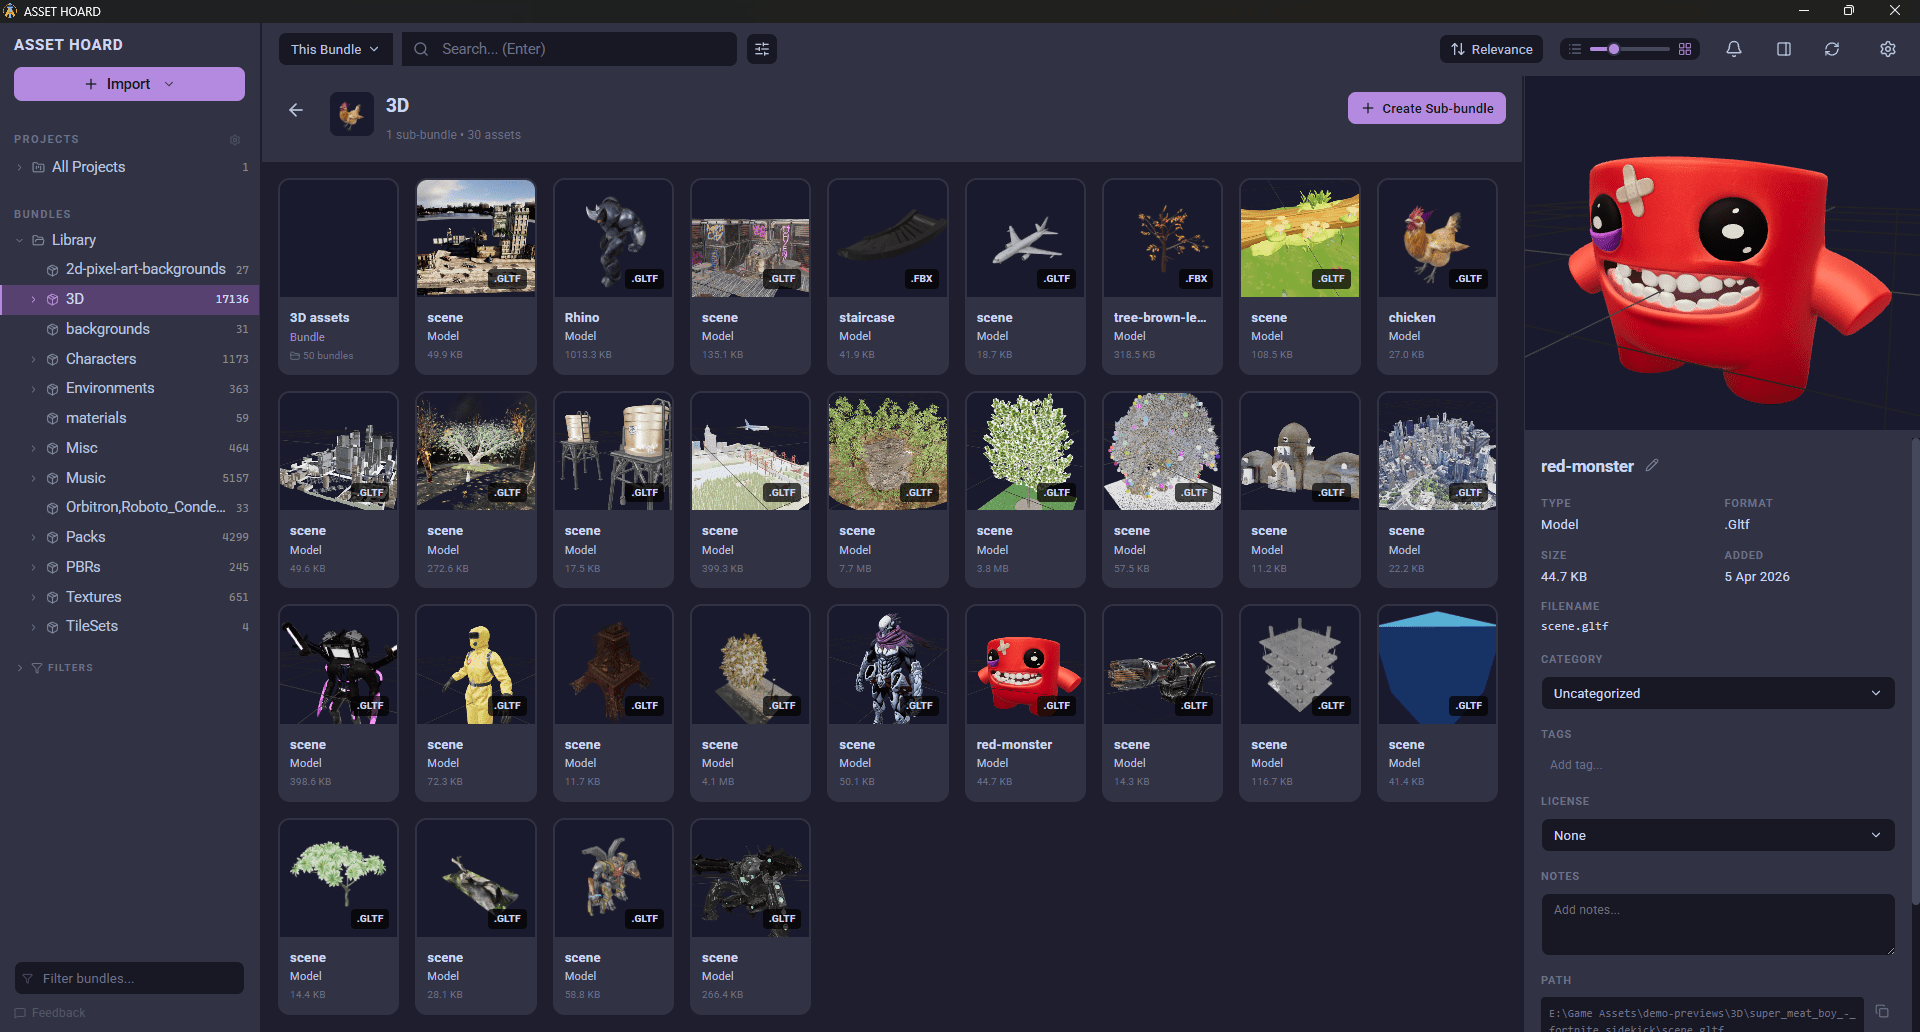Open the This Bundle scope dropdown
Image resolution: width=1920 pixels, height=1032 pixels.
click(335, 48)
